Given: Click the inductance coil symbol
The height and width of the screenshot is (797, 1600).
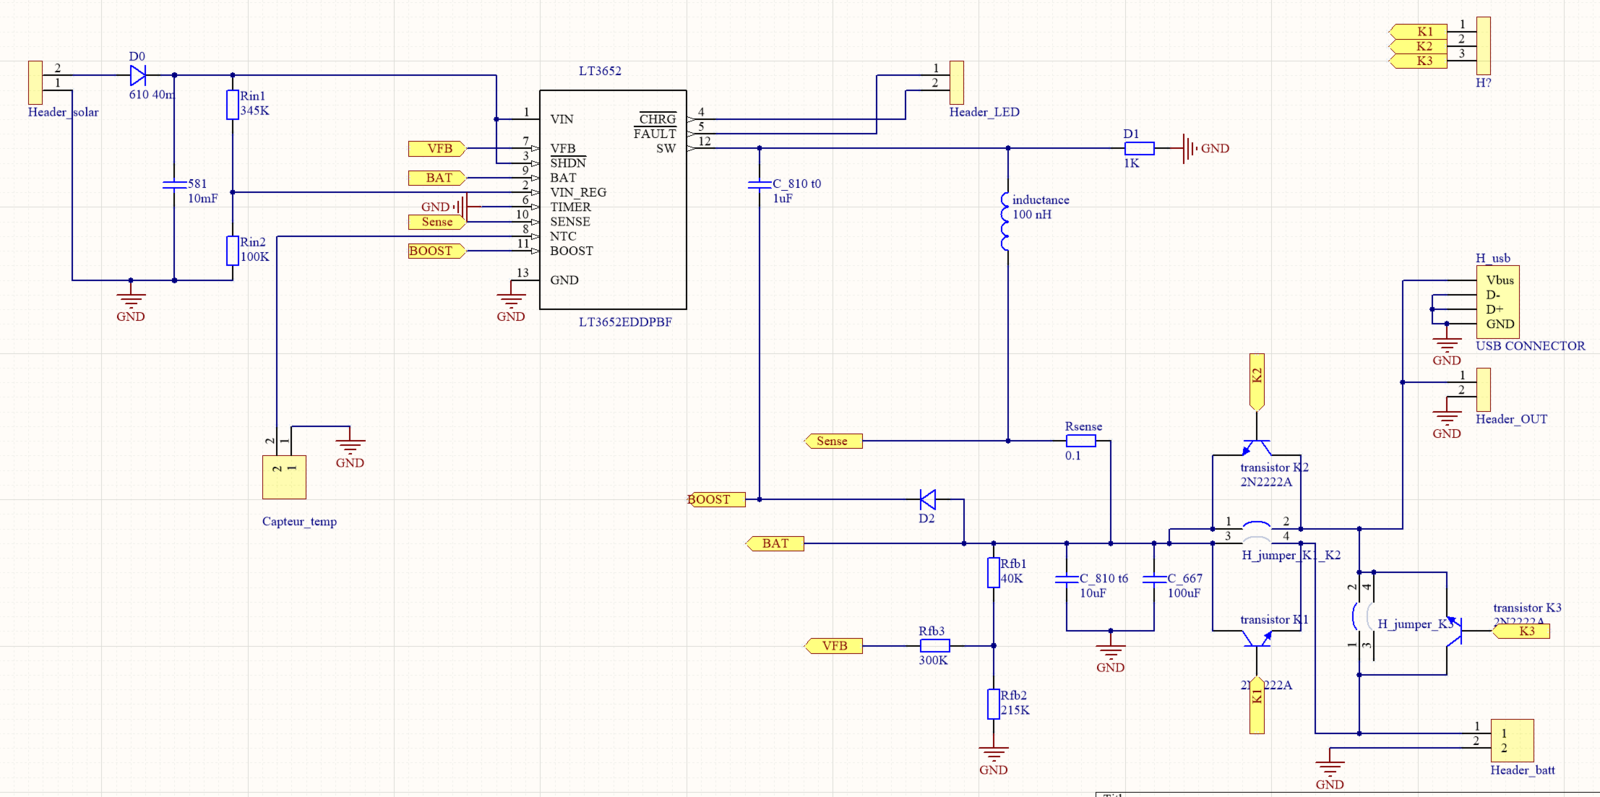Looking at the screenshot, I should (1006, 221).
